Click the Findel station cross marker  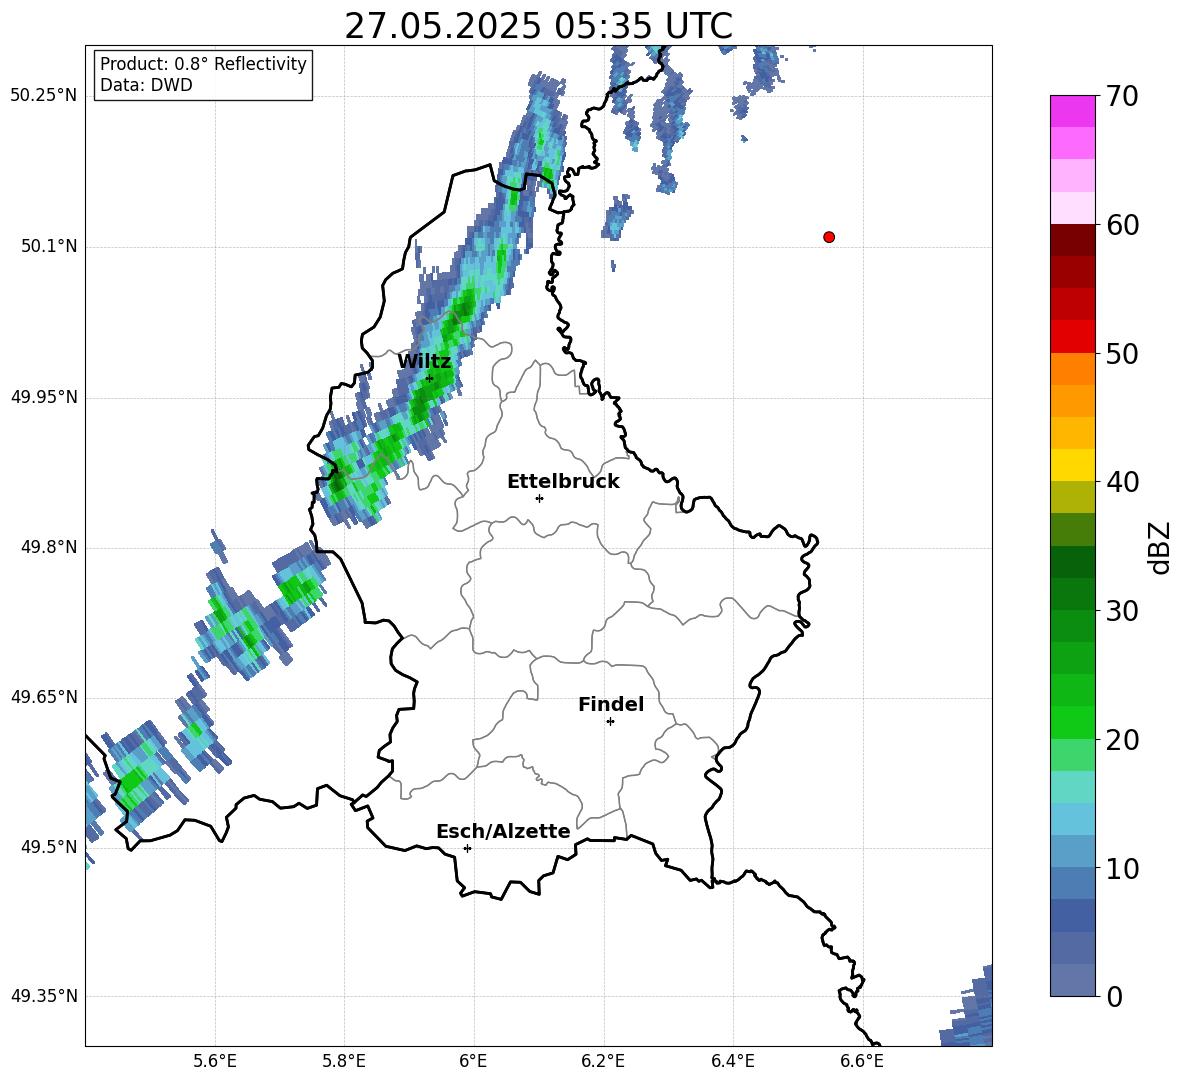point(610,722)
